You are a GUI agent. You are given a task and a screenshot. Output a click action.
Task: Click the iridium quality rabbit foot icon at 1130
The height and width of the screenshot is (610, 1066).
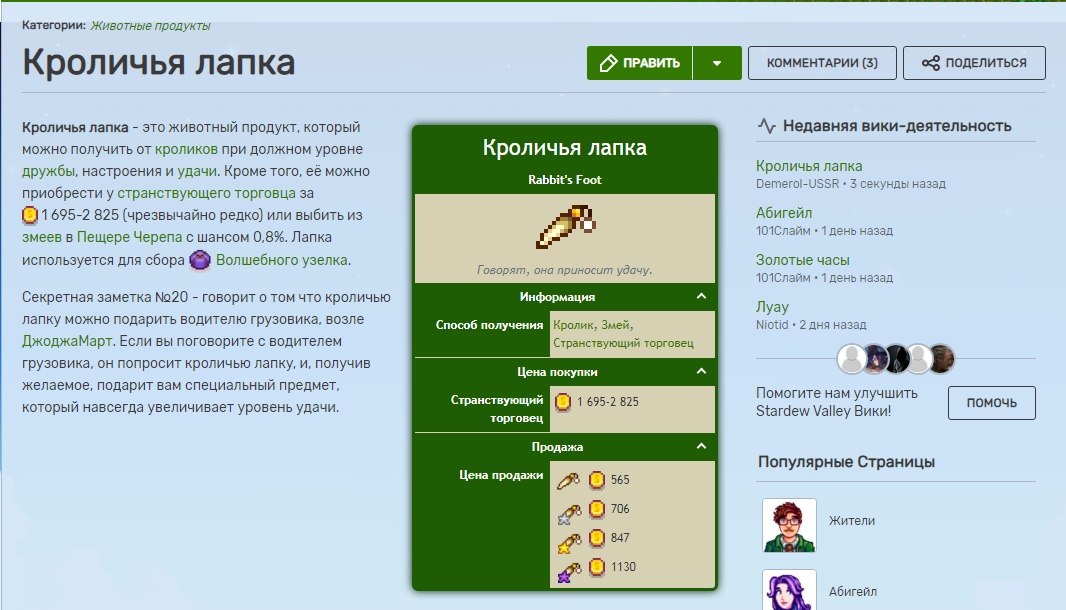point(568,572)
